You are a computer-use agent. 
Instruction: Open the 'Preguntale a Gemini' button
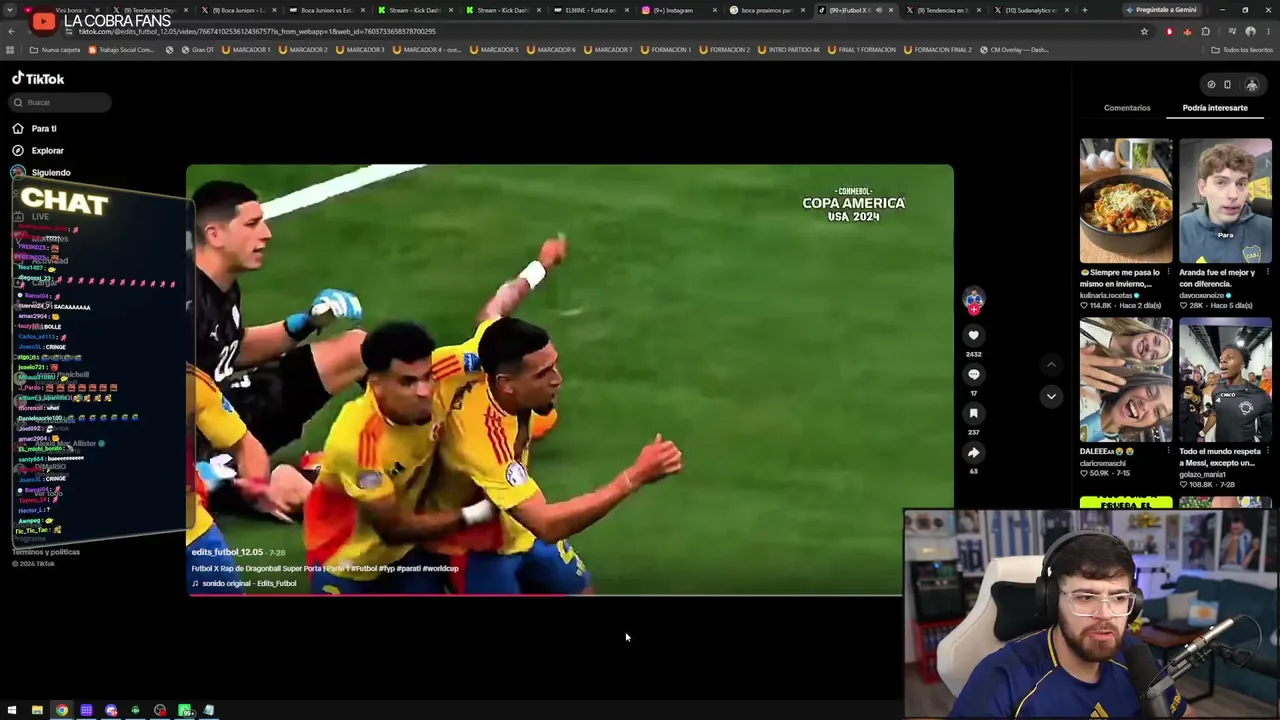pyautogui.click(x=1160, y=10)
